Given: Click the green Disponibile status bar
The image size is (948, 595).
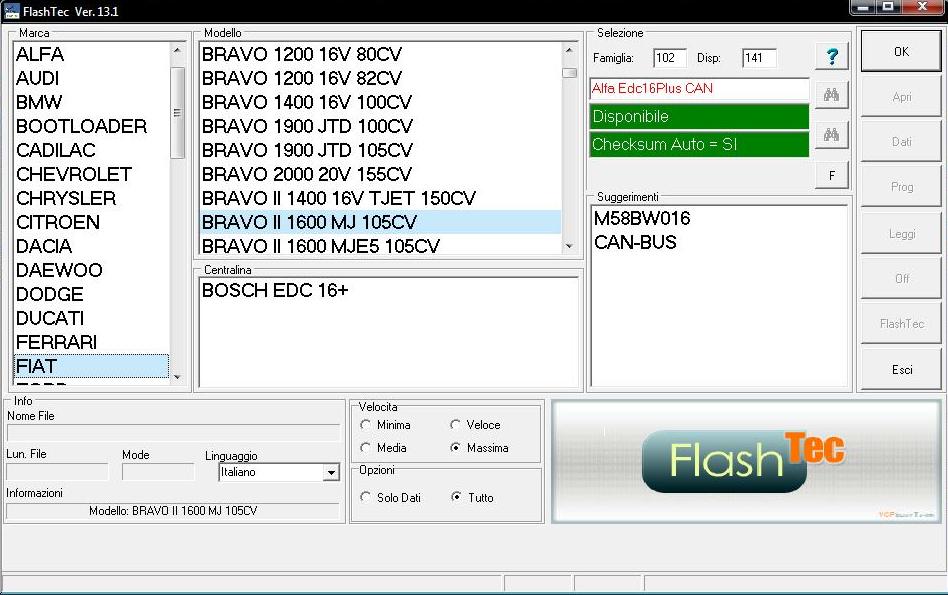Looking at the screenshot, I should coord(699,117).
